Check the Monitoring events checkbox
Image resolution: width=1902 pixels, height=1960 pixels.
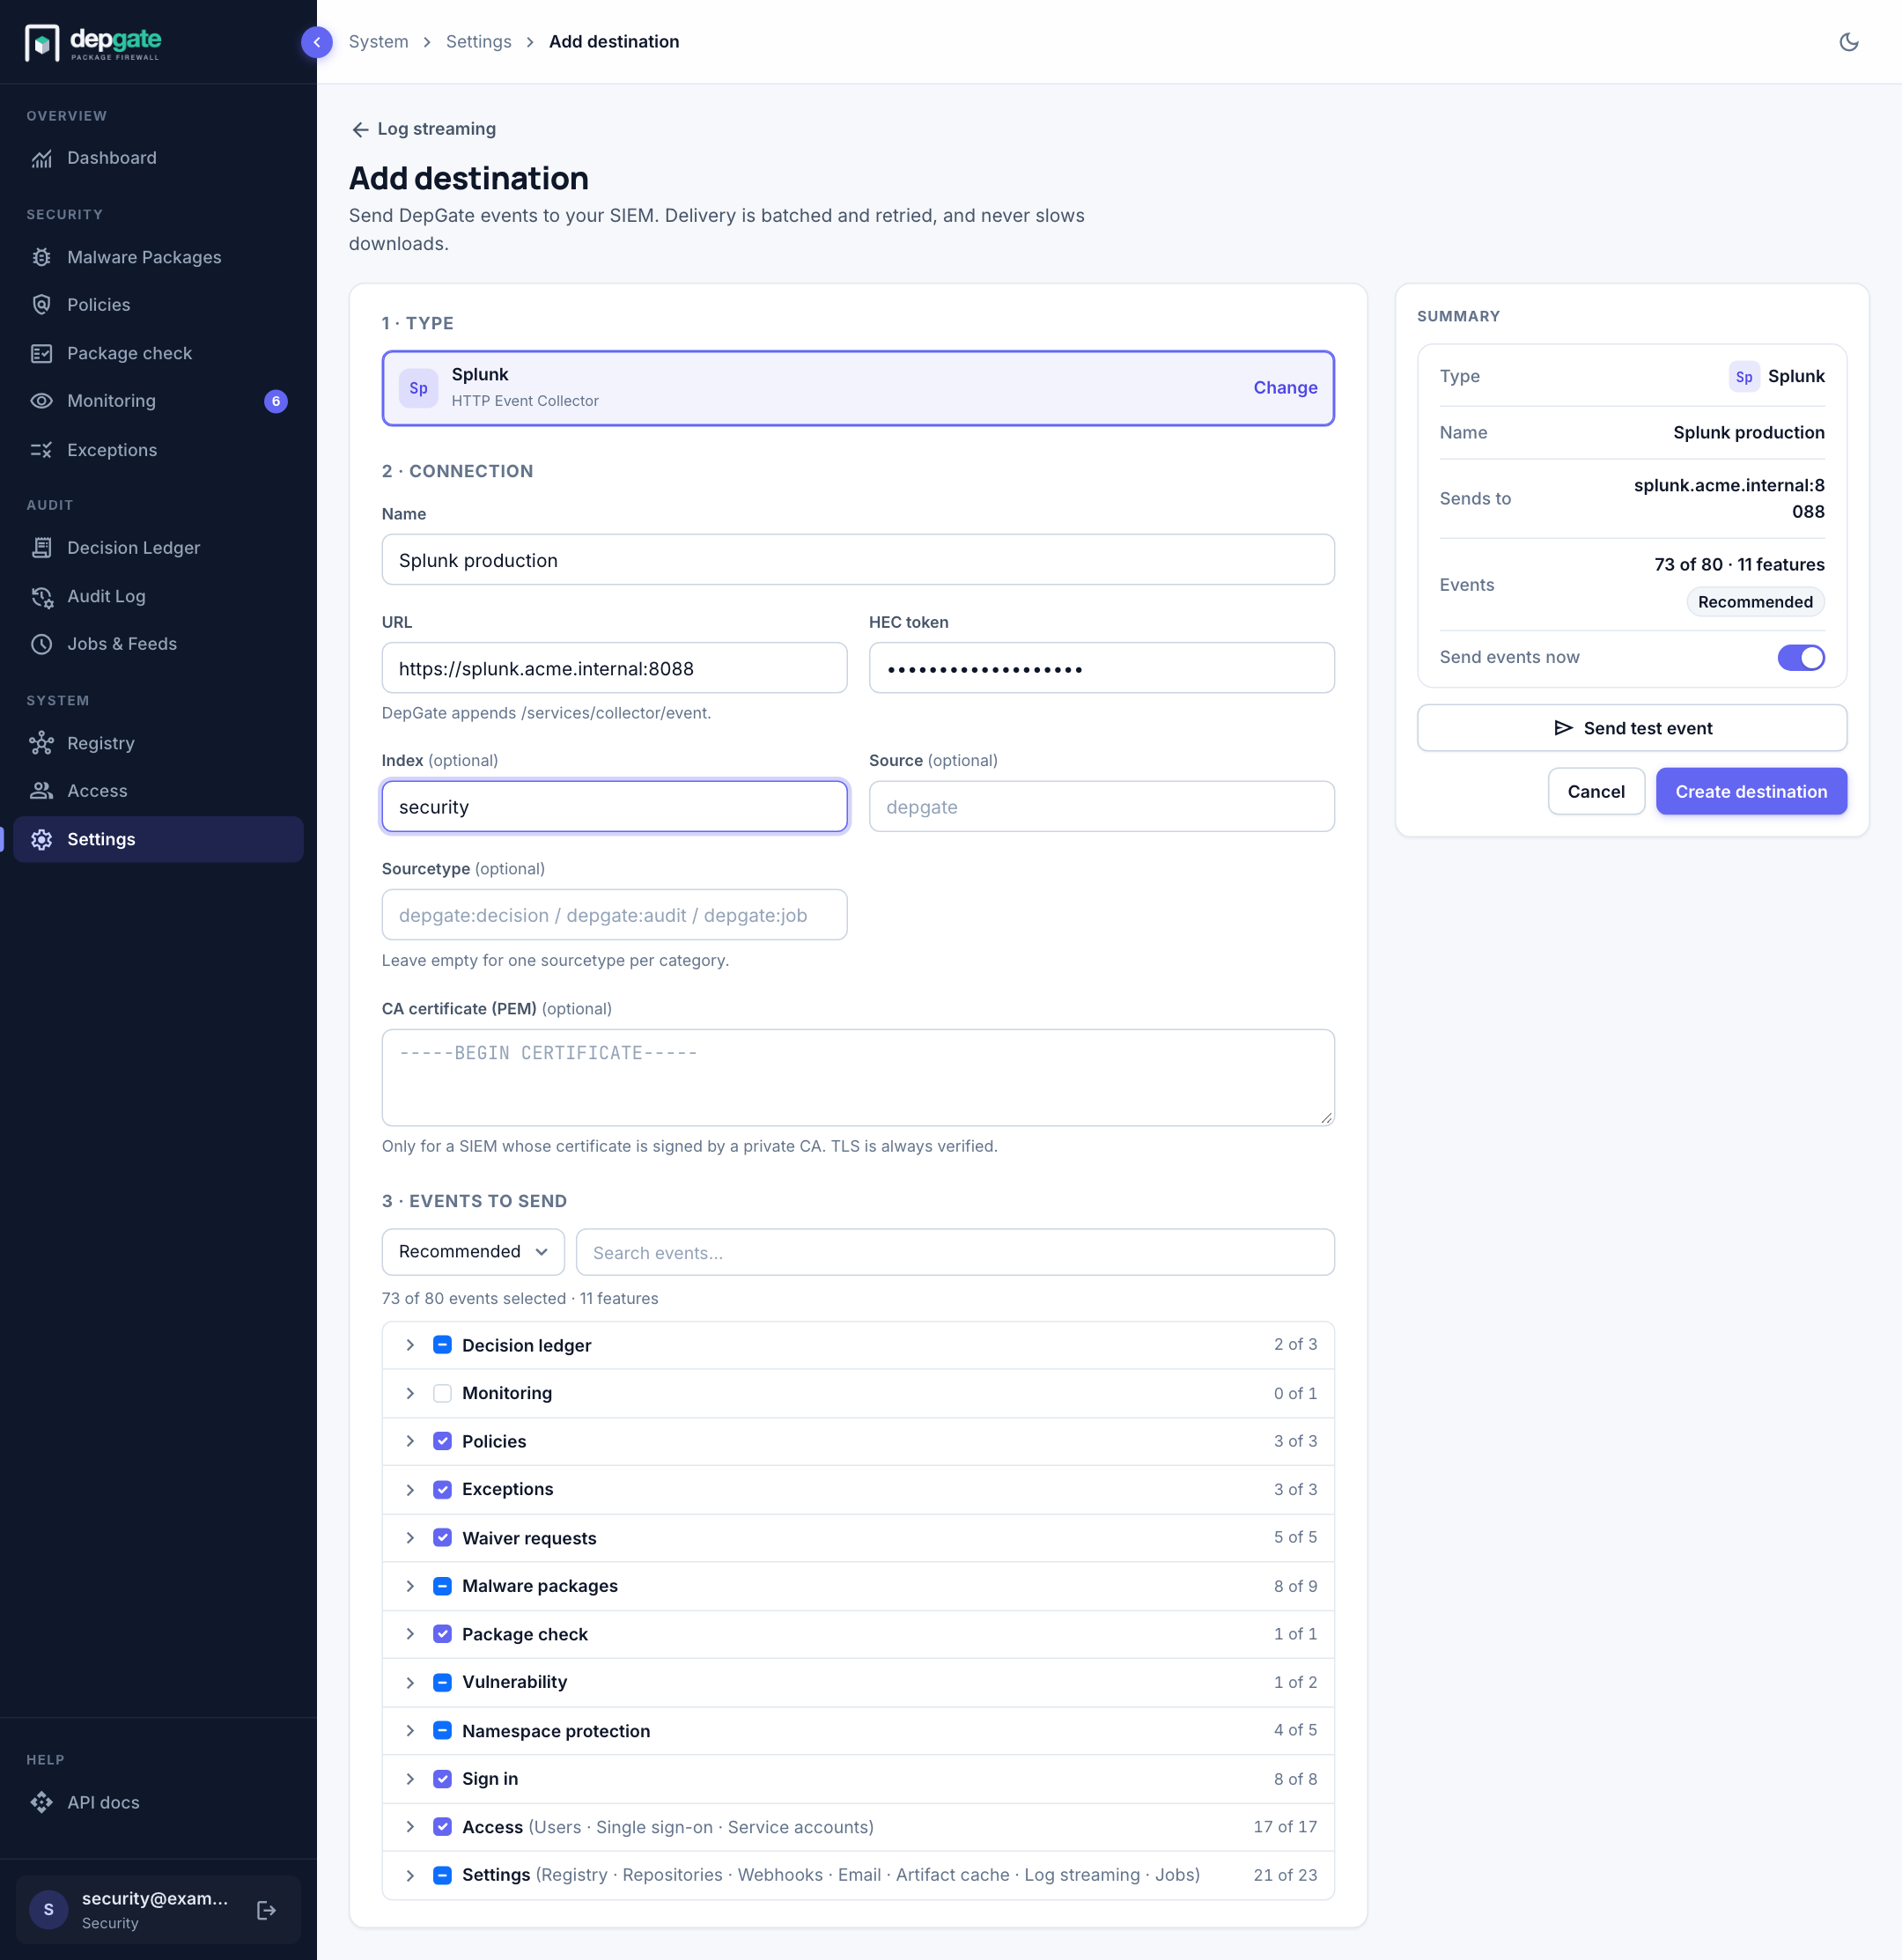point(442,1393)
